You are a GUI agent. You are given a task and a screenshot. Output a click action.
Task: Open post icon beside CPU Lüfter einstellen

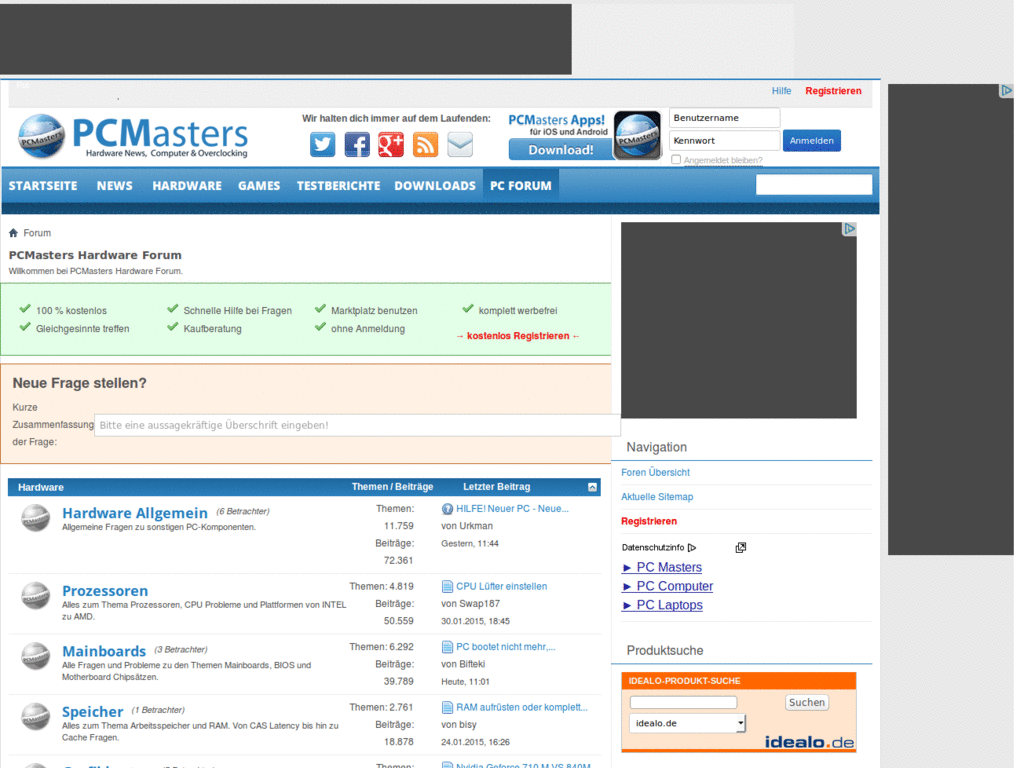(x=447, y=586)
